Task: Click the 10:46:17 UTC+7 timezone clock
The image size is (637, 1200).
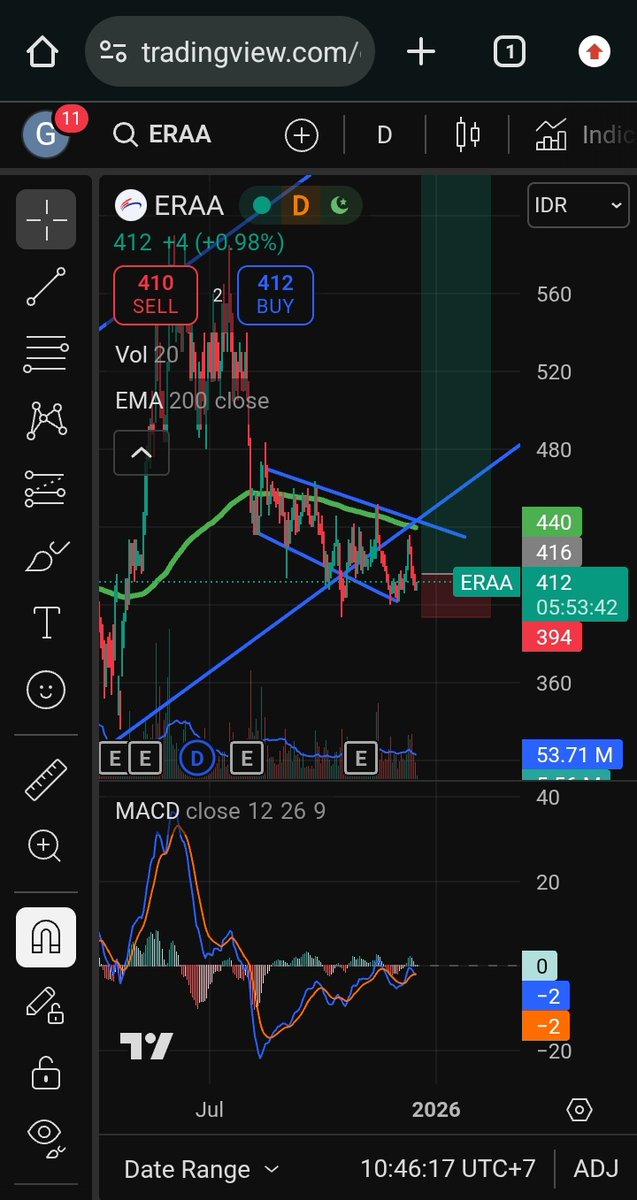Action: coord(448,1169)
